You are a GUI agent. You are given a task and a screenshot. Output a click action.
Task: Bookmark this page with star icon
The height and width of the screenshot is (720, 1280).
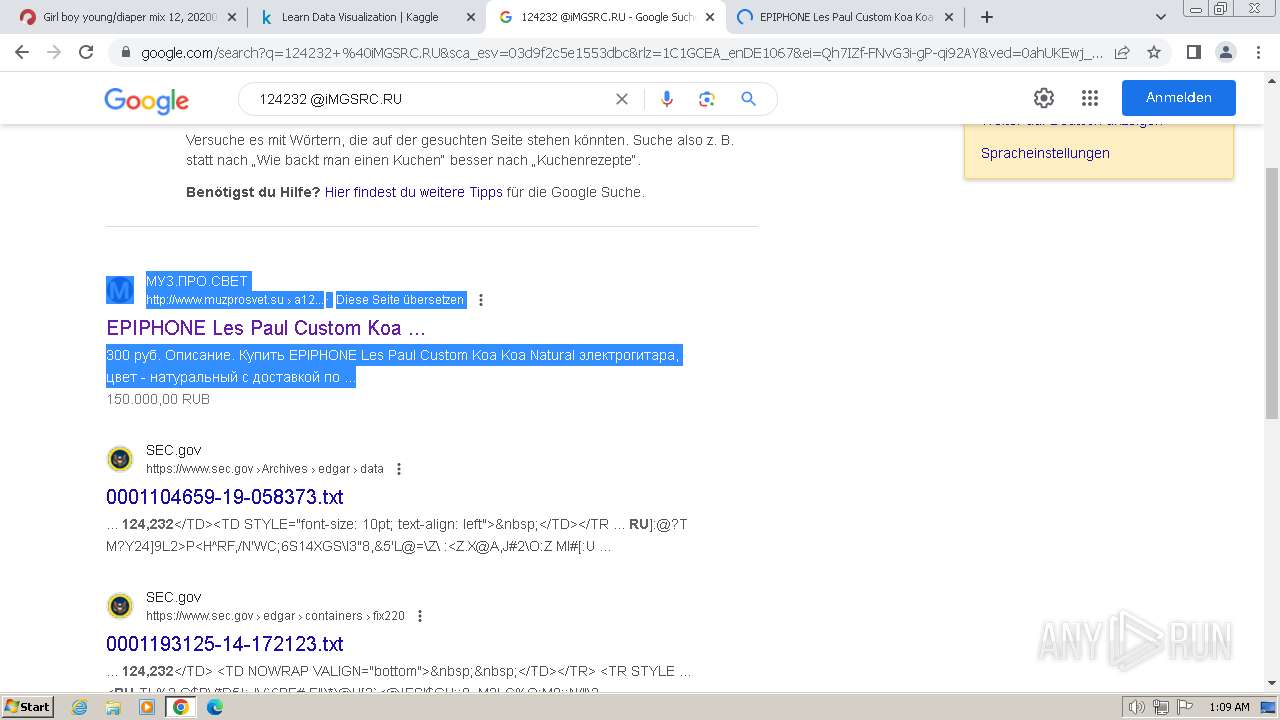1154,52
